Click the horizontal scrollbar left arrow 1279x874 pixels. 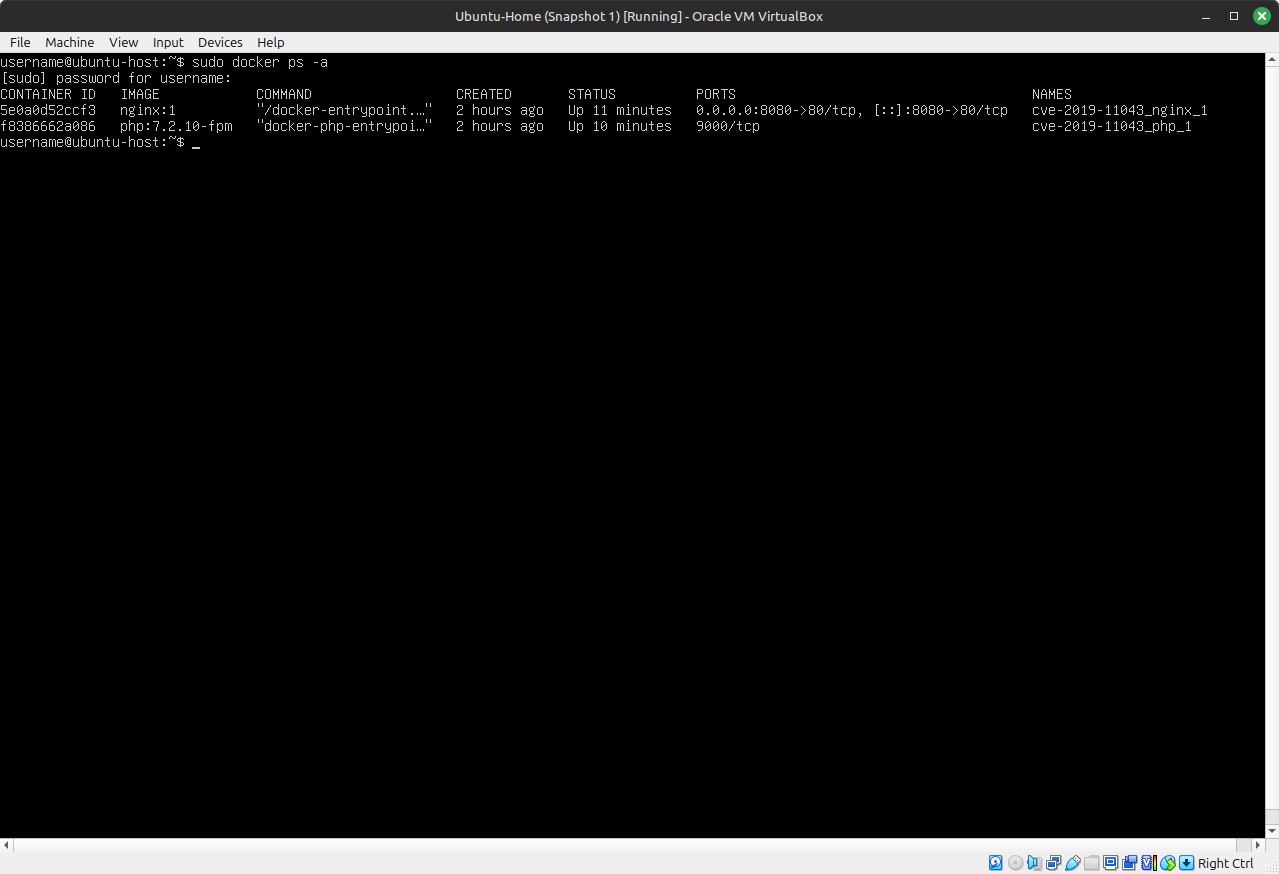7,845
